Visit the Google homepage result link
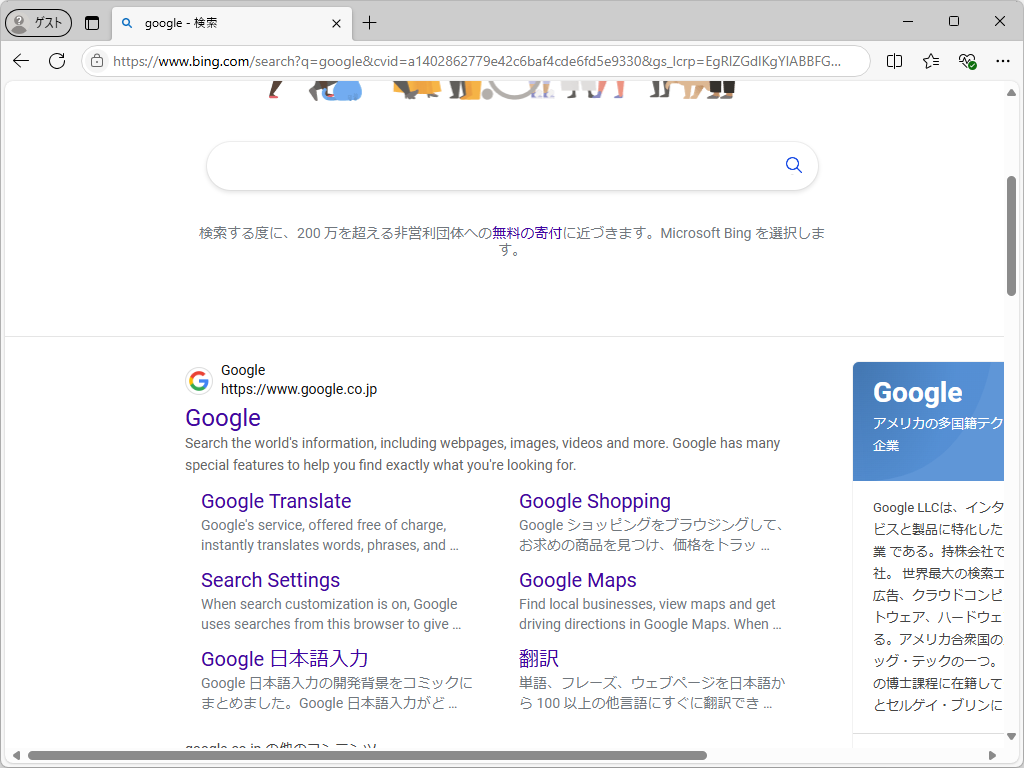Image resolution: width=1024 pixels, height=768 pixels. click(x=222, y=418)
